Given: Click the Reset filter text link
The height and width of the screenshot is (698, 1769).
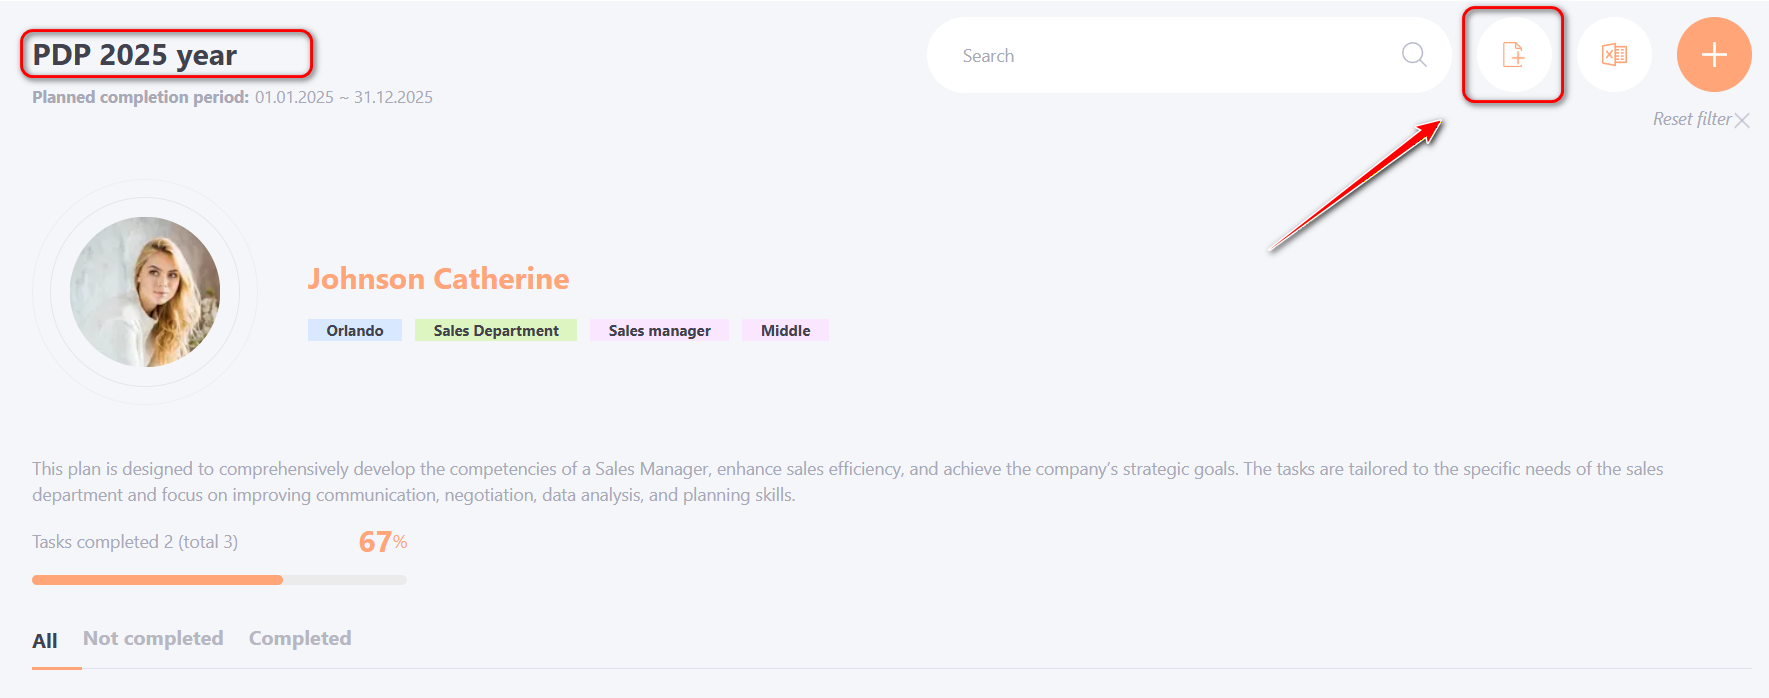Looking at the screenshot, I should [x=1691, y=119].
